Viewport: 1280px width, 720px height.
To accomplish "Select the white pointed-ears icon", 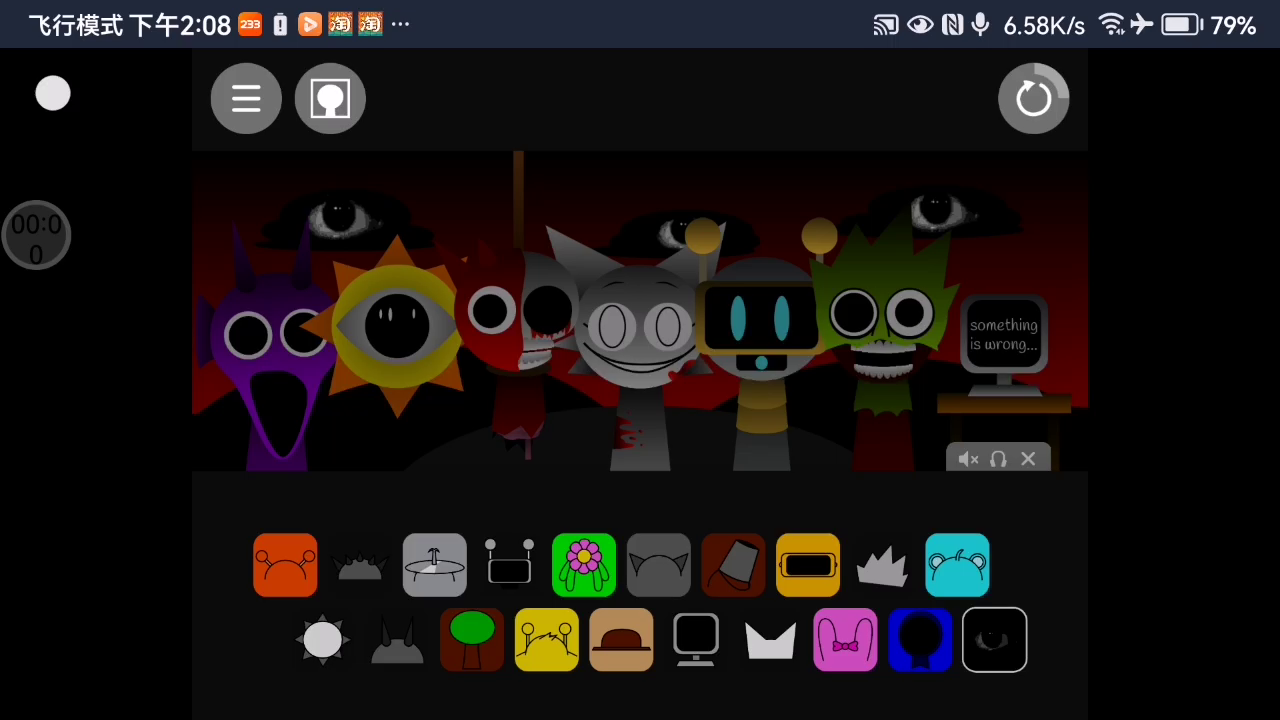I will (771, 640).
